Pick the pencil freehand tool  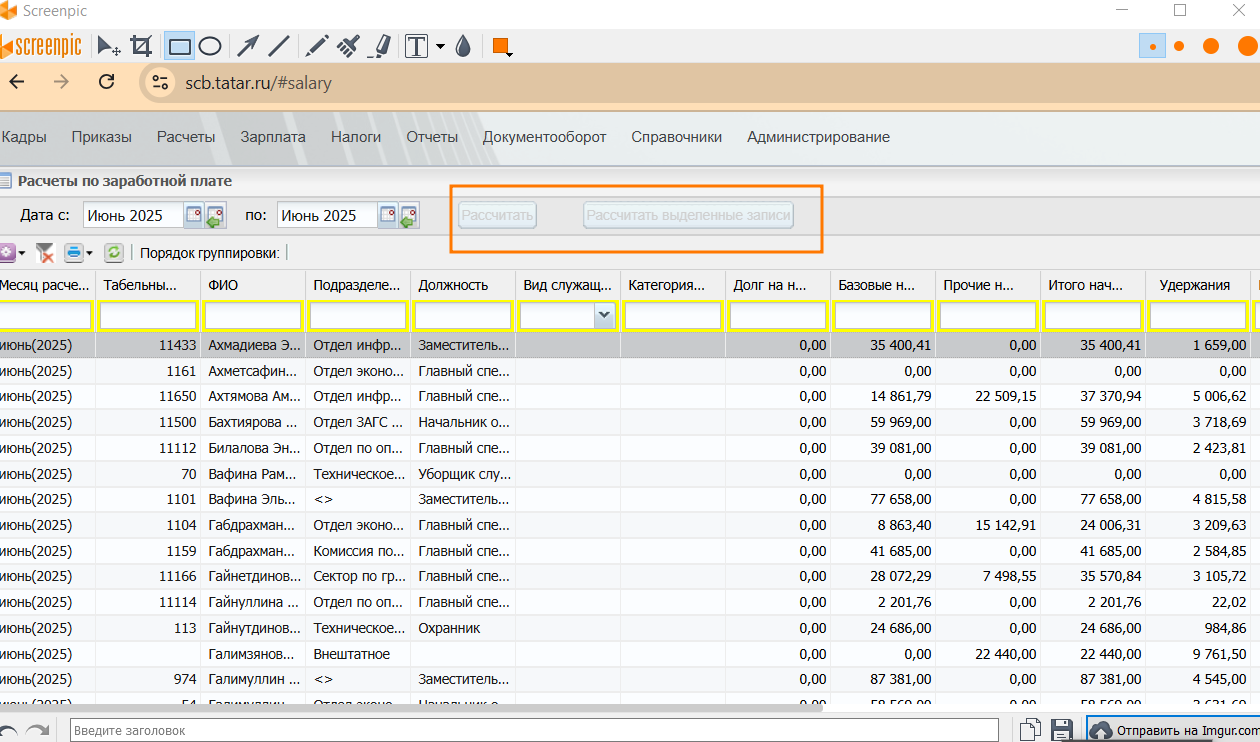pyautogui.click(x=316, y=46)
